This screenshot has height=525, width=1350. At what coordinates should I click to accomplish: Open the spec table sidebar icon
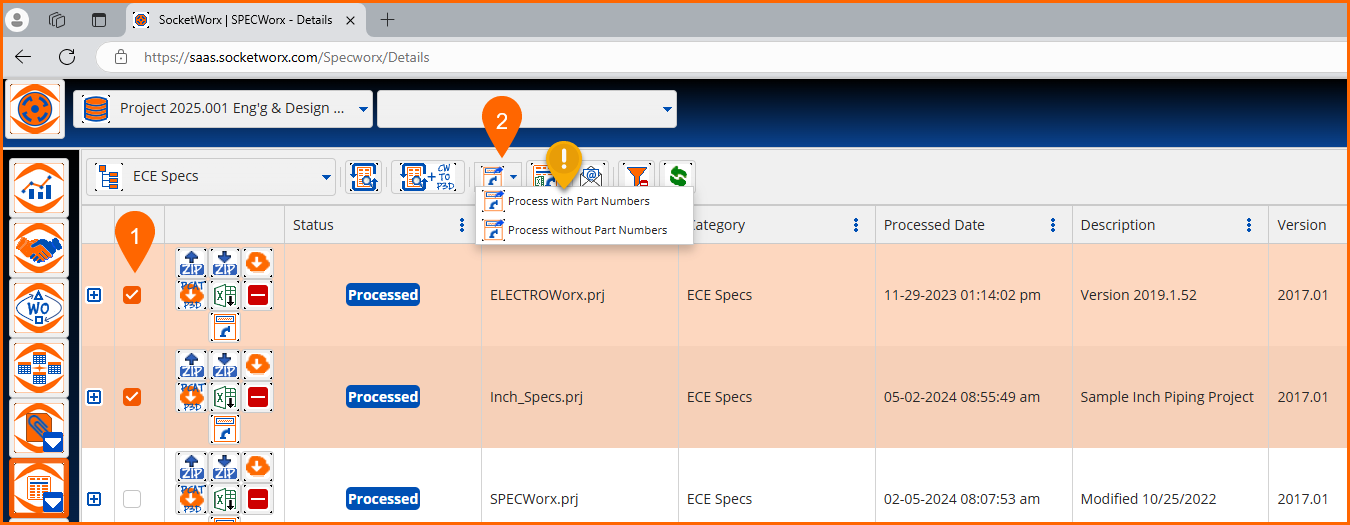tap(39, 488)
